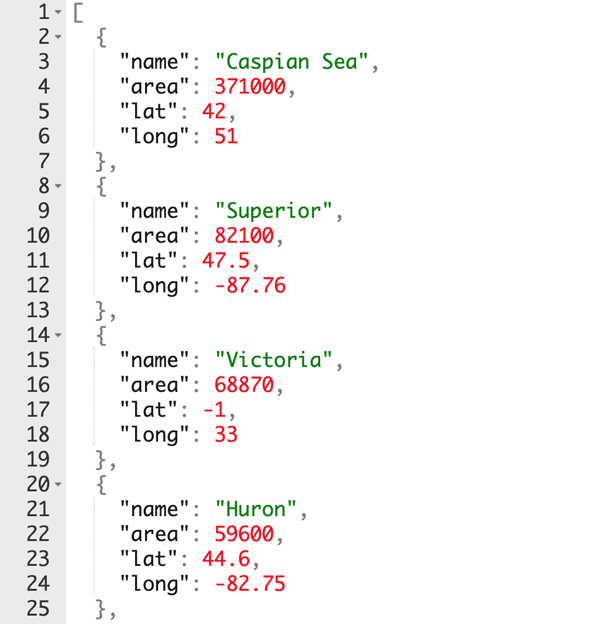Click line number 13 in the gutter

pos(38,310)
